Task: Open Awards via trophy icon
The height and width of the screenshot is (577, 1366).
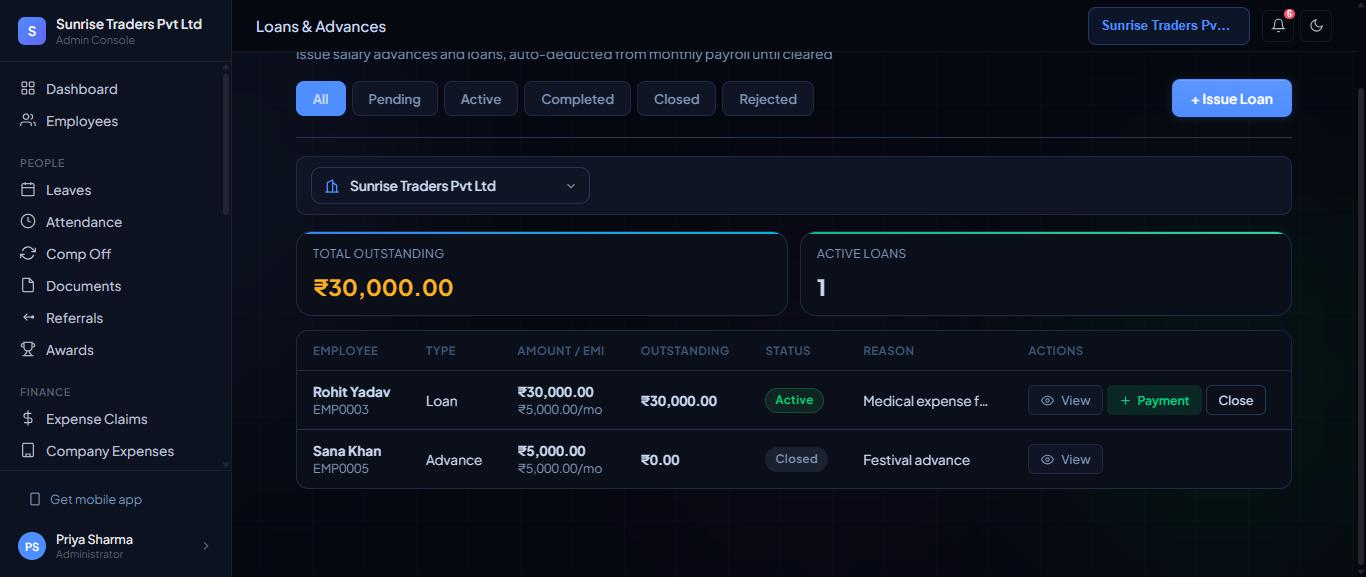Action: tap(28, 350)
